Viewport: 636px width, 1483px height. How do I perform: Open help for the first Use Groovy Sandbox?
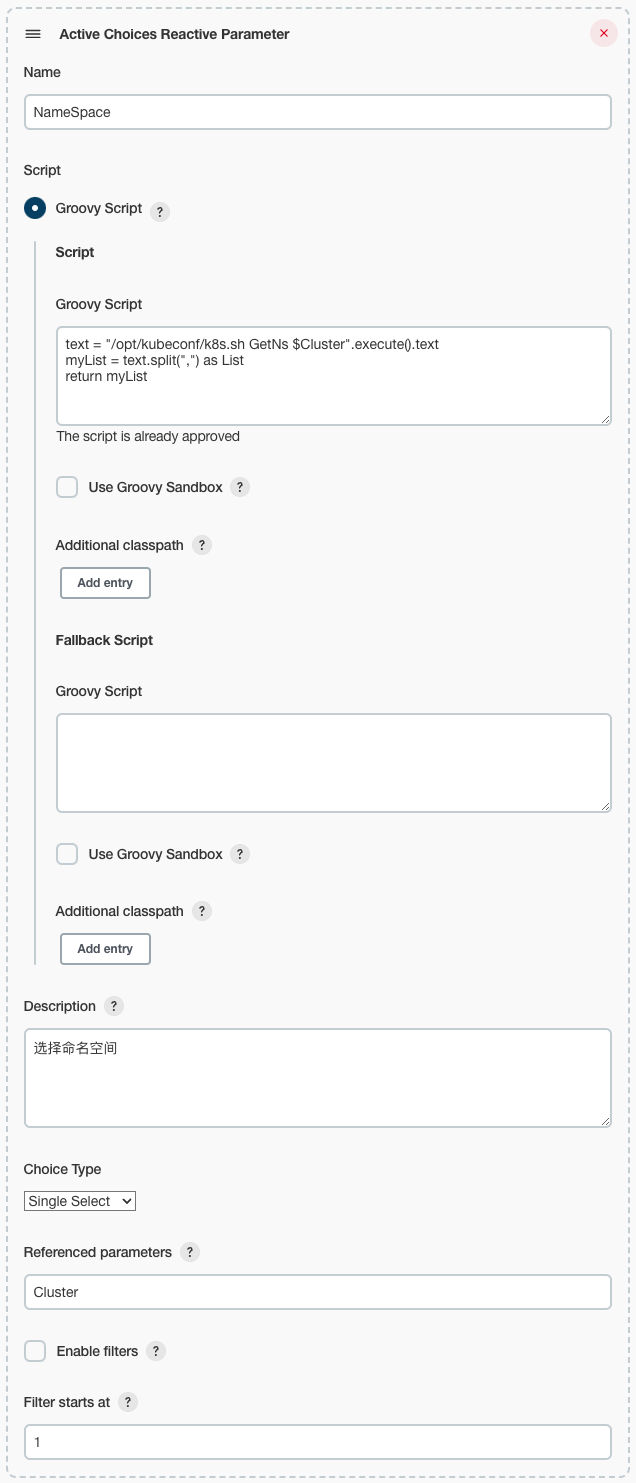(240, 487)
